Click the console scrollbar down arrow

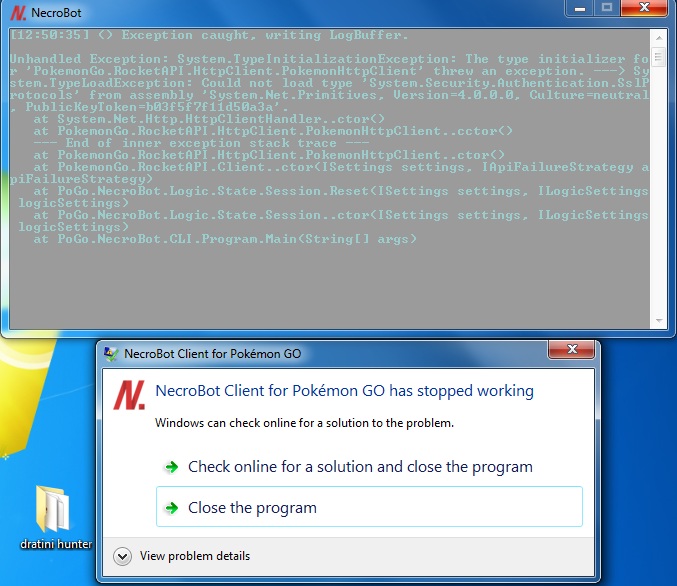click(x=659, y=320)
